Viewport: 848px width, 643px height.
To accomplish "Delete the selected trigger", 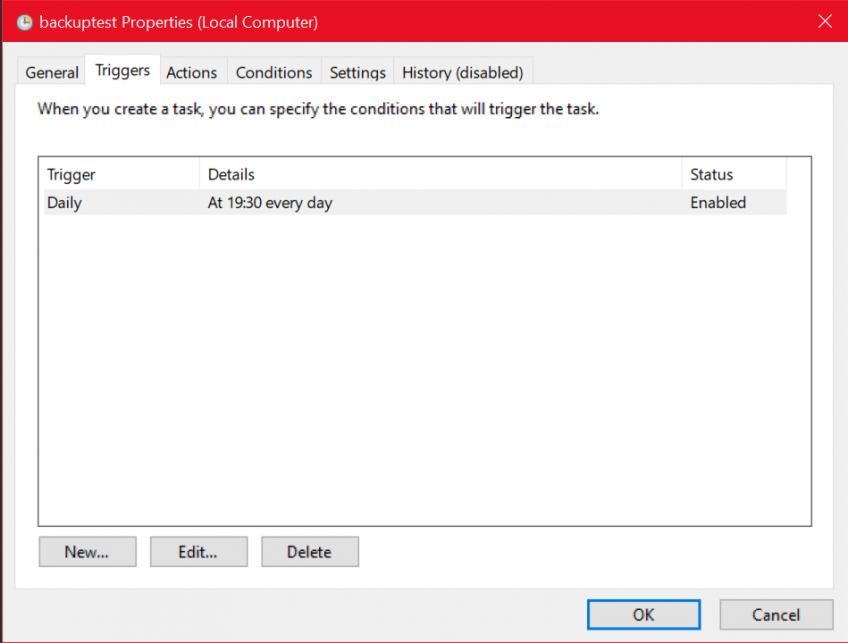I will pos(309,551).
